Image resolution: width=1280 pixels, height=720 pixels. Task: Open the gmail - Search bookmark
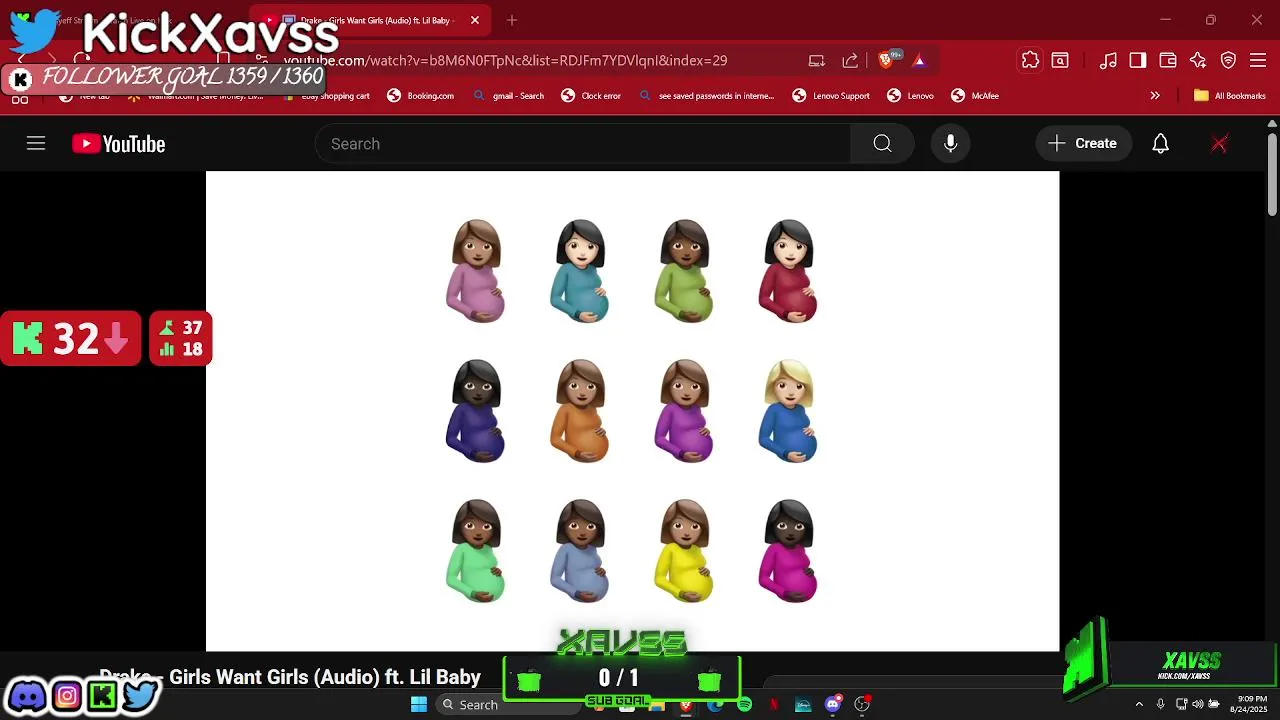(508, 96)
